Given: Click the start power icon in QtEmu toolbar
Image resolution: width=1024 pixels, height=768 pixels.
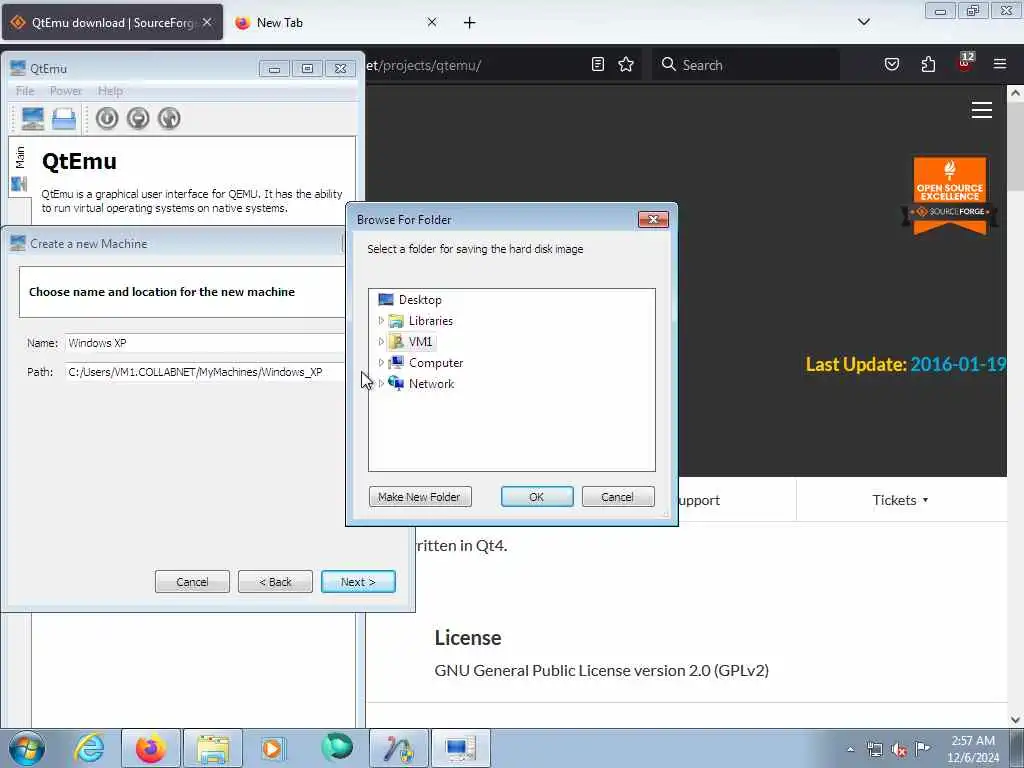Looking at the screenshot, I should click(x=107, y=118).
